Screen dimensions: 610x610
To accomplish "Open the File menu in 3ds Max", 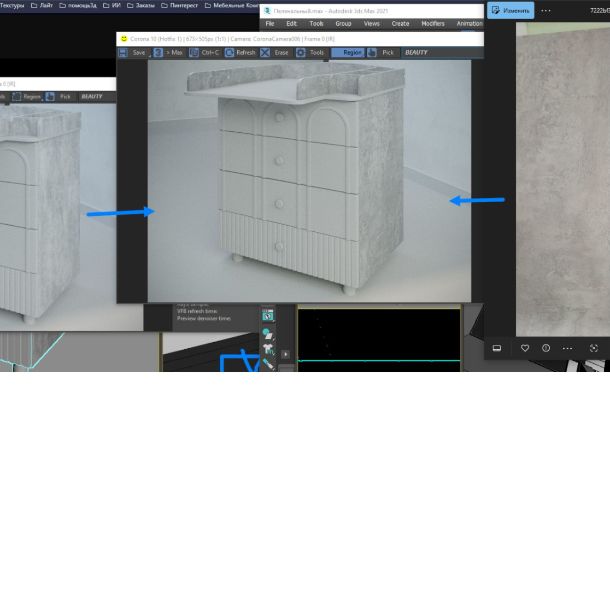I will pyautogui.click(x=269, y=23).
